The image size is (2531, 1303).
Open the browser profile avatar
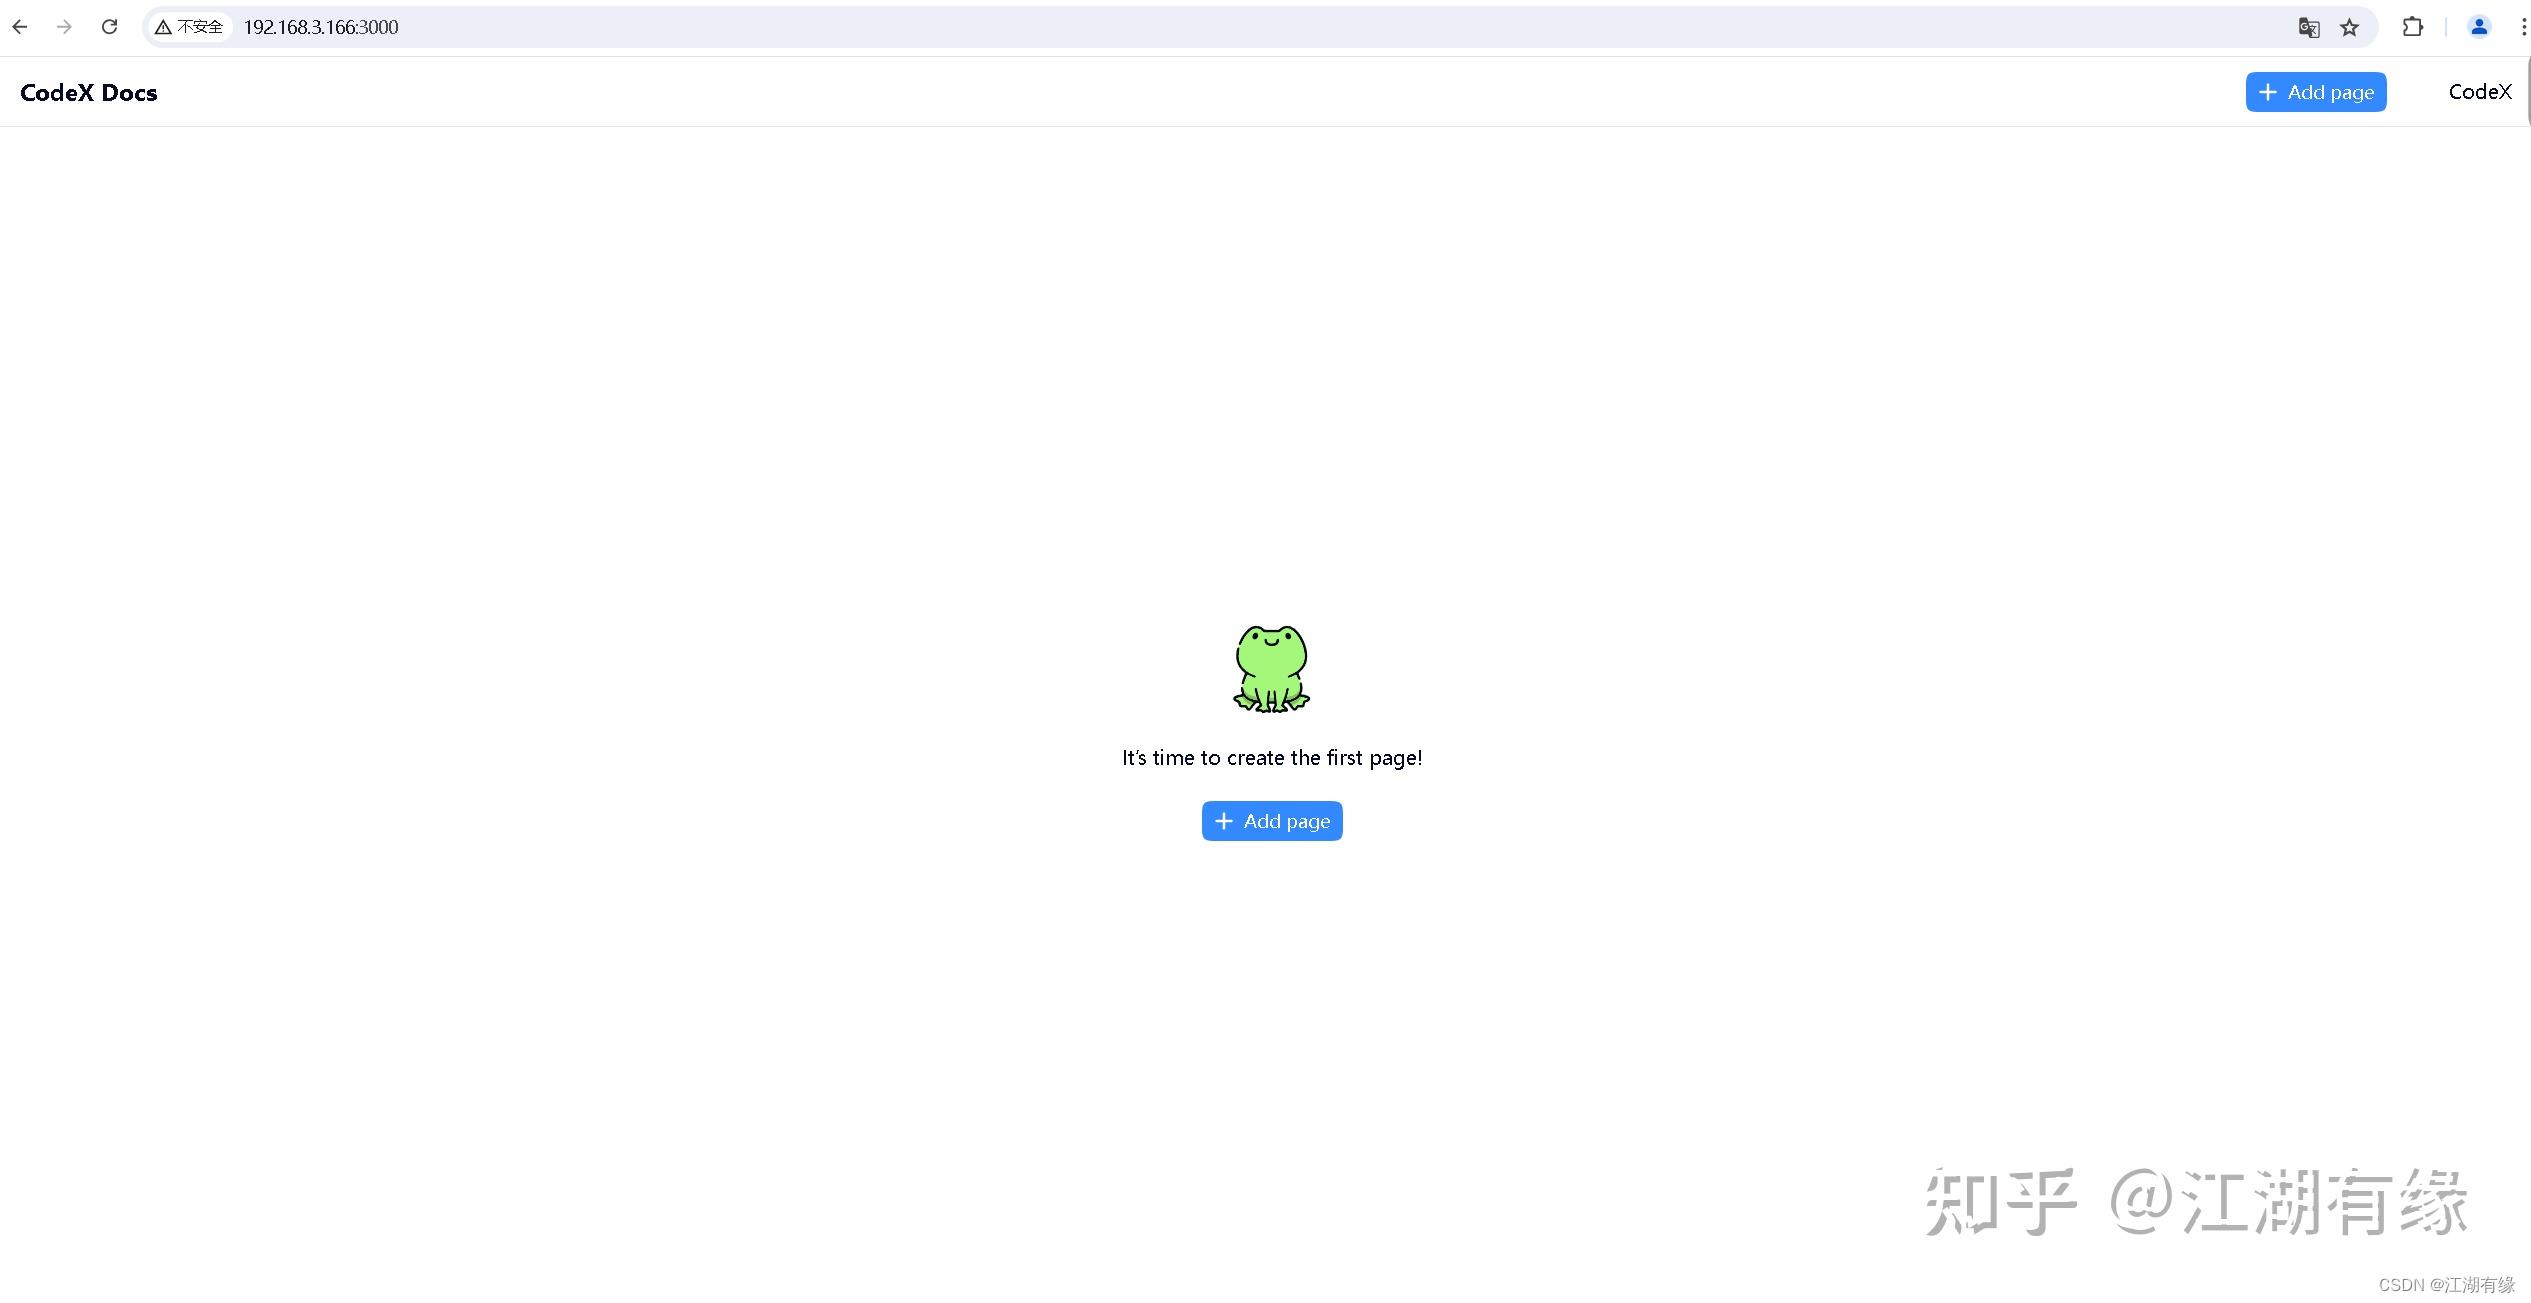click(x=2478, y=27)
